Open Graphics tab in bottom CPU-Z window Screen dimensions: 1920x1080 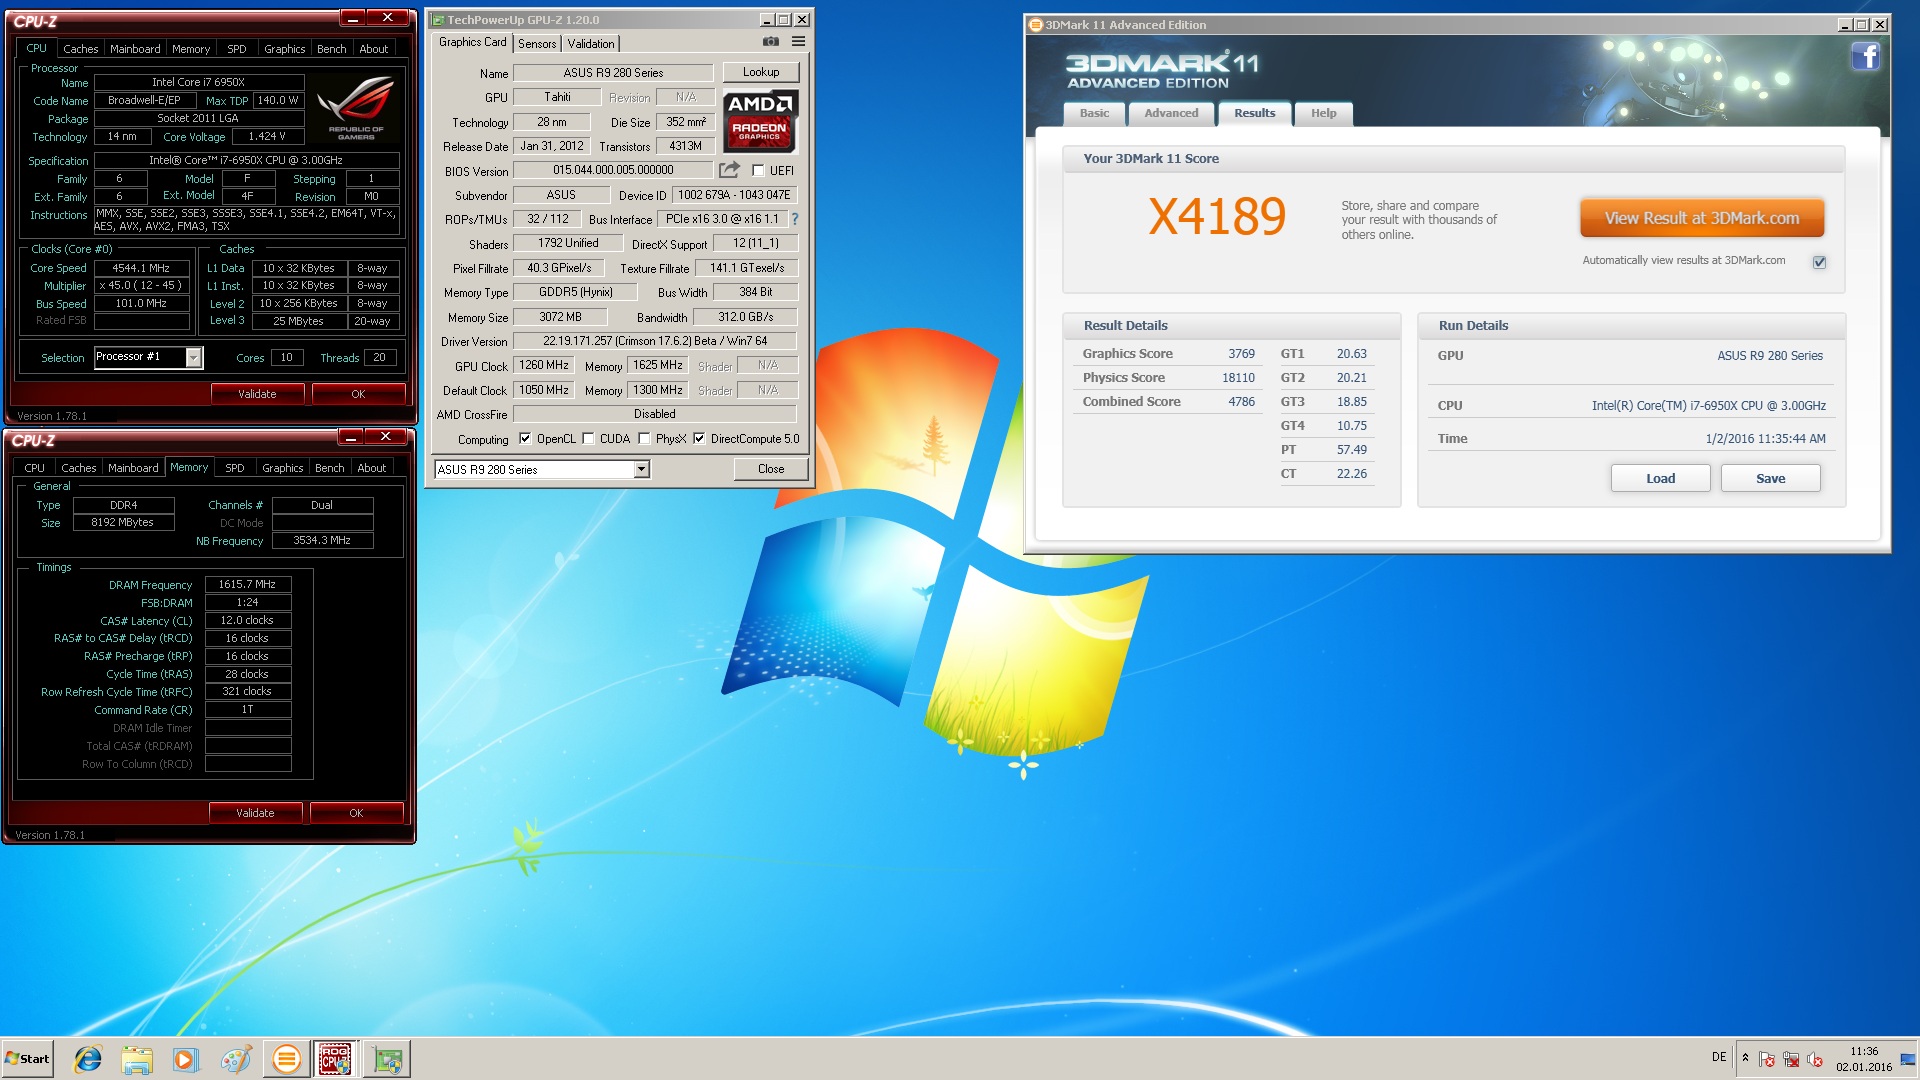click(x=283, y=468)
